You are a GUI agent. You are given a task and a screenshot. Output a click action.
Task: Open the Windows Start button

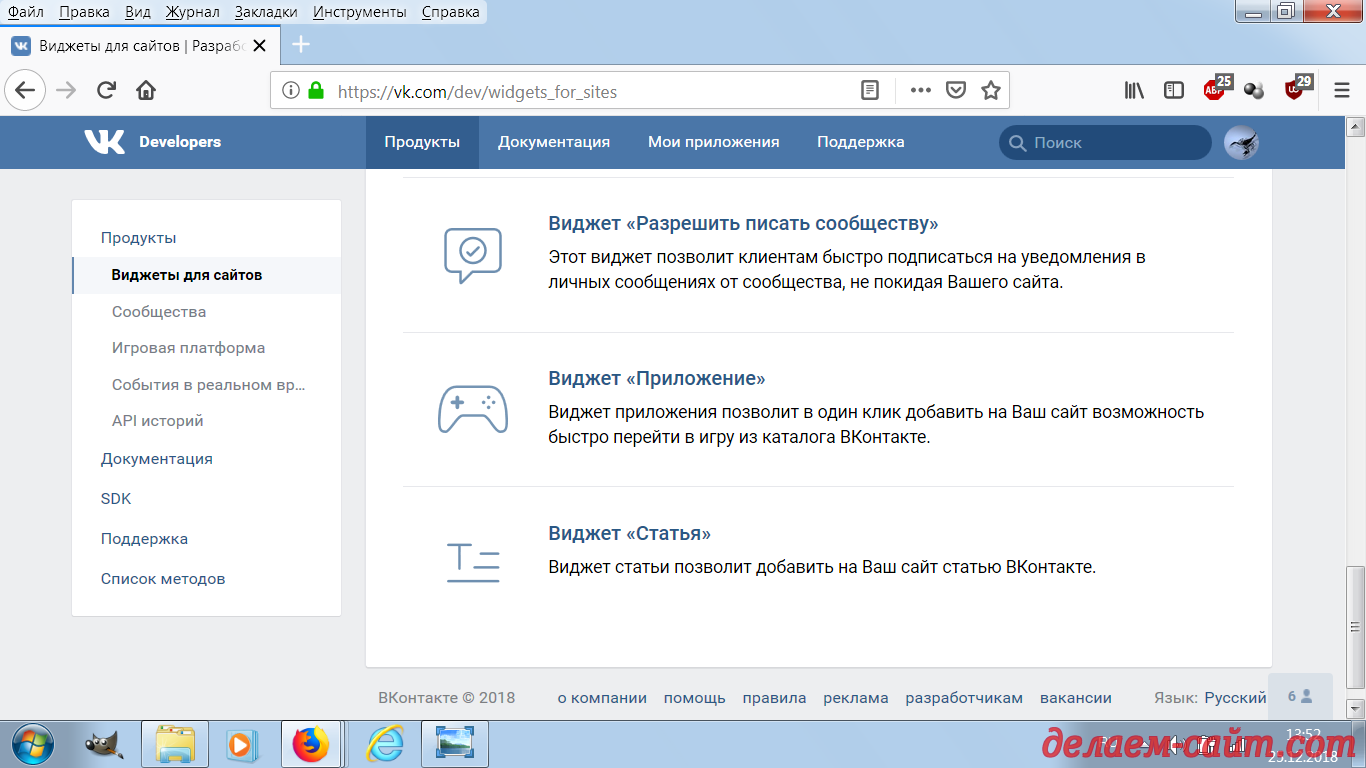point(34,744)
